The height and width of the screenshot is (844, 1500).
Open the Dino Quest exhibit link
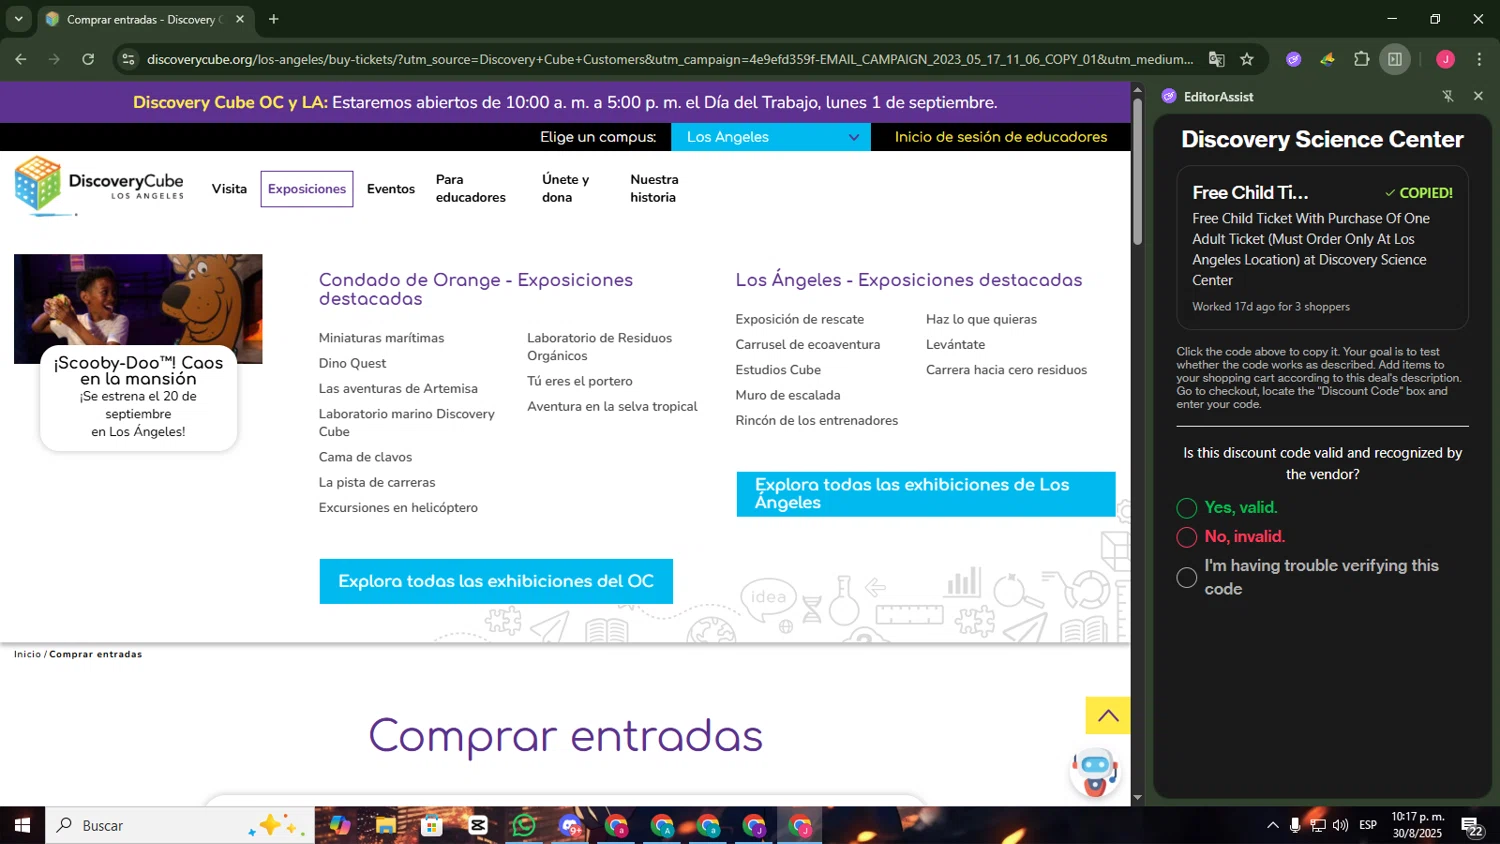point(352,363)
